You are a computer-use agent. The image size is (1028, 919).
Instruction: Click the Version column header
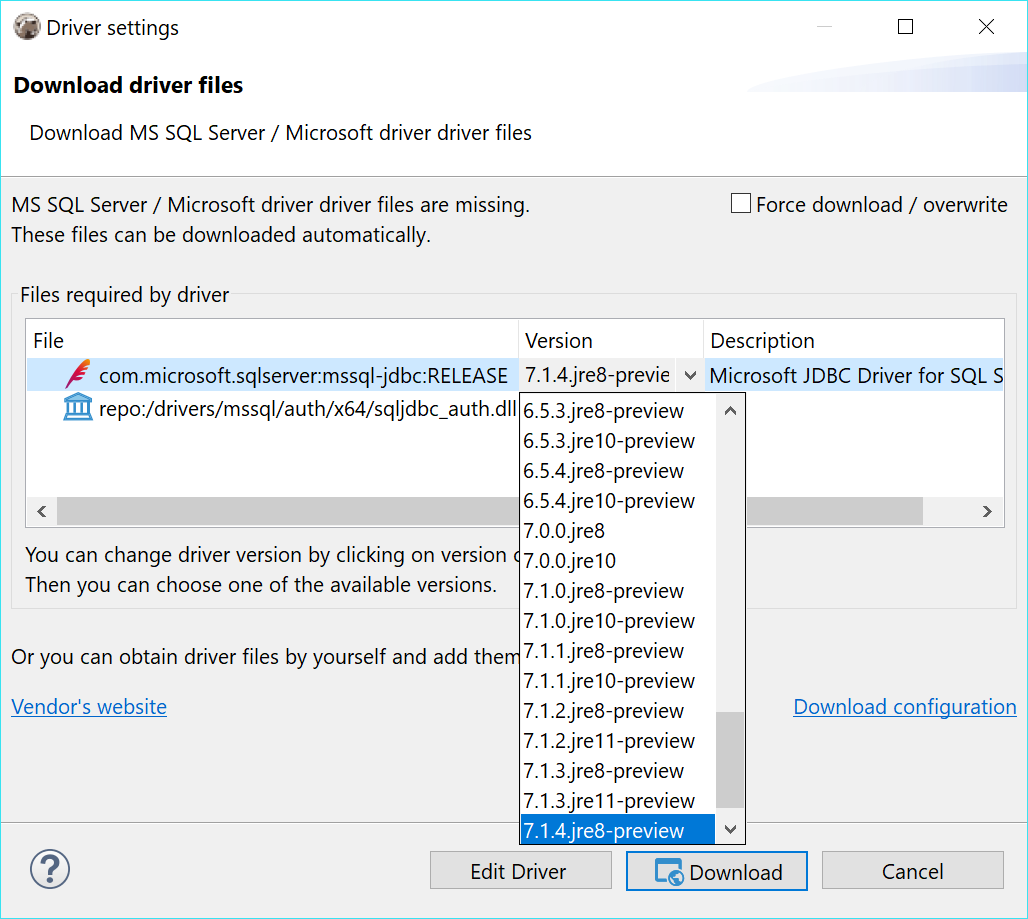tap(611, 340)
